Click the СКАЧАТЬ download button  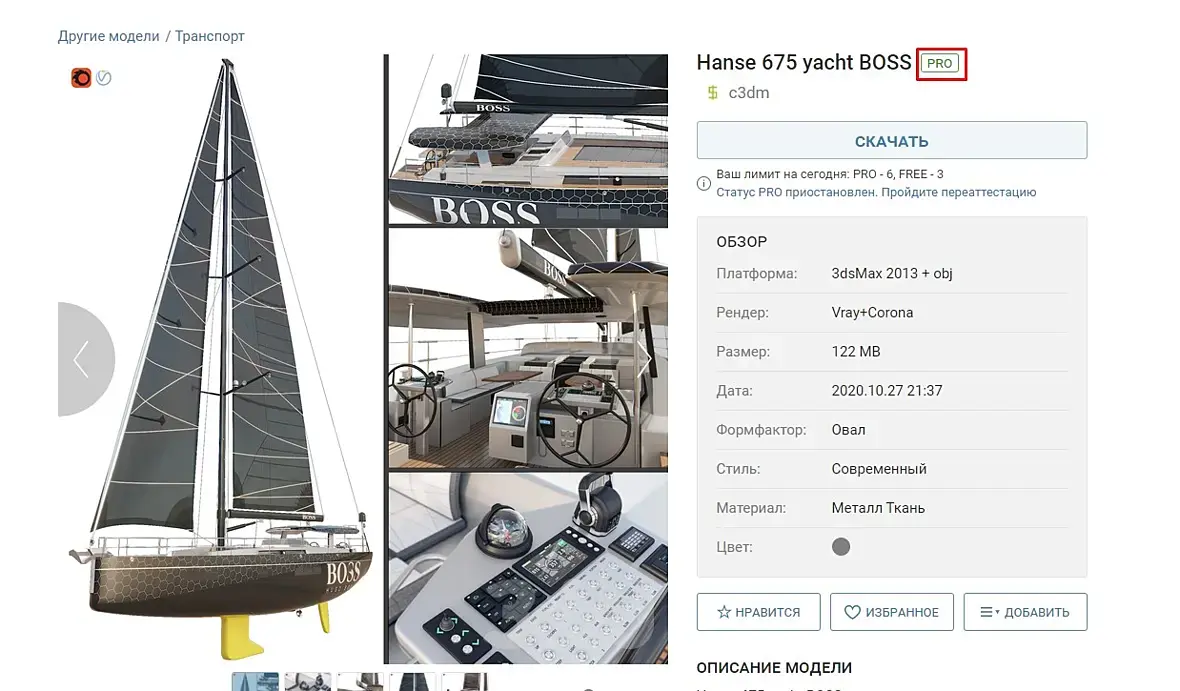click(x=892, y=141)
